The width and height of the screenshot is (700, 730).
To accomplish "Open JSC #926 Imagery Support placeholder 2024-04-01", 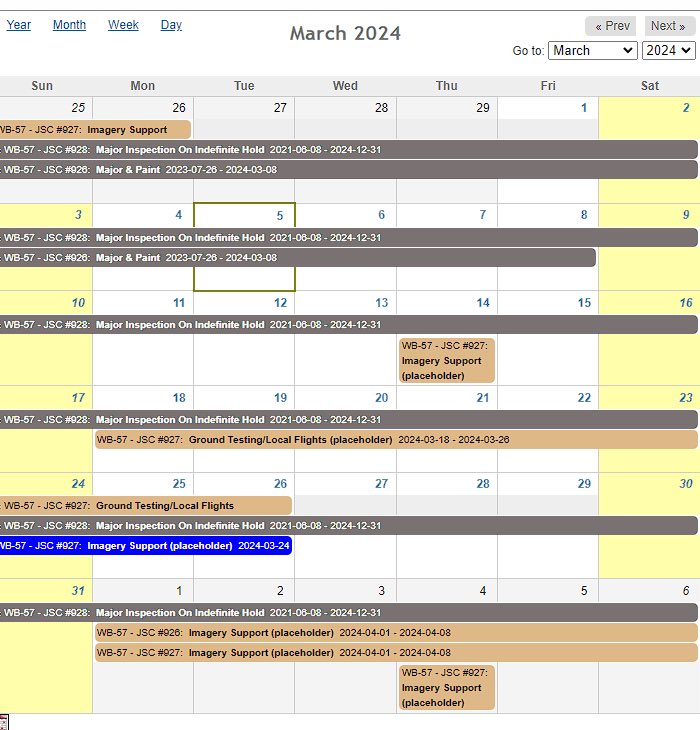I will coord(396,633).
